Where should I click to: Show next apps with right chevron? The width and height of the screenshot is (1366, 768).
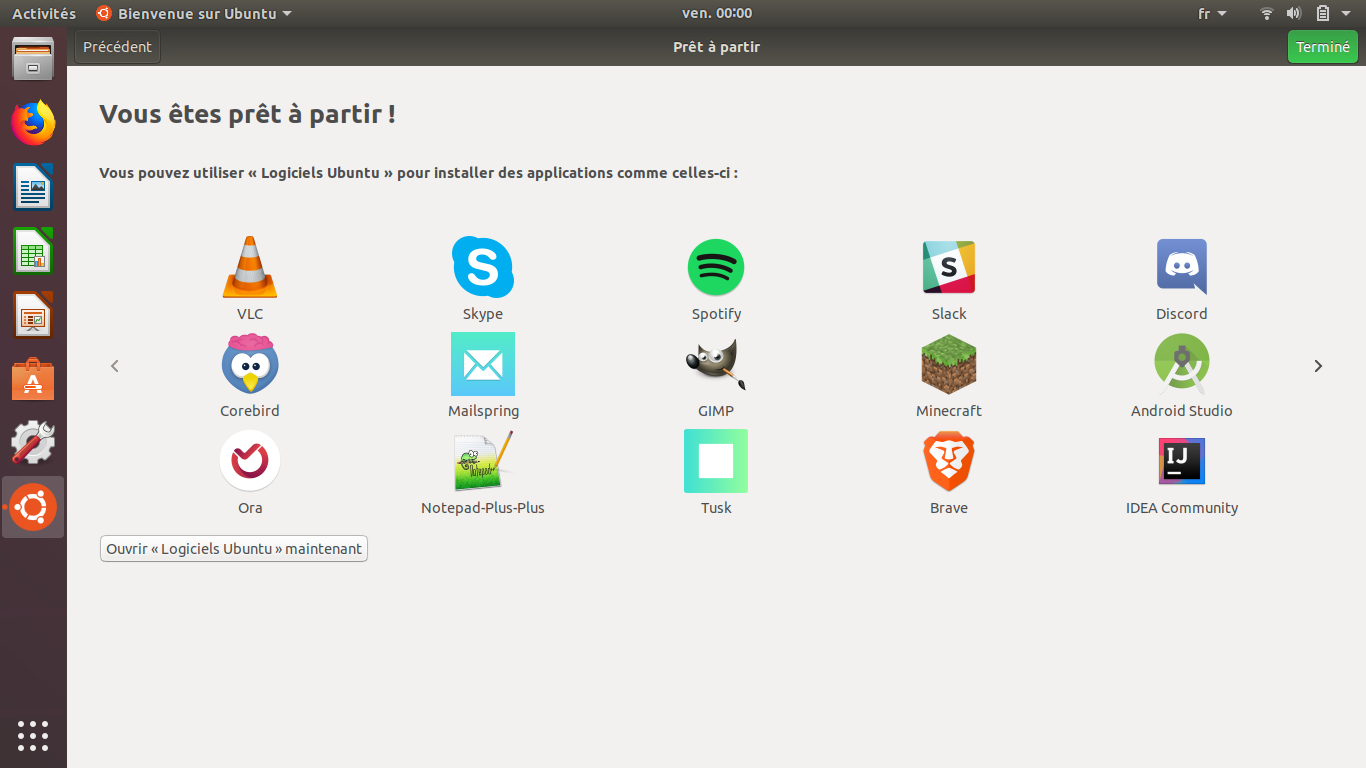[1318, 366]
